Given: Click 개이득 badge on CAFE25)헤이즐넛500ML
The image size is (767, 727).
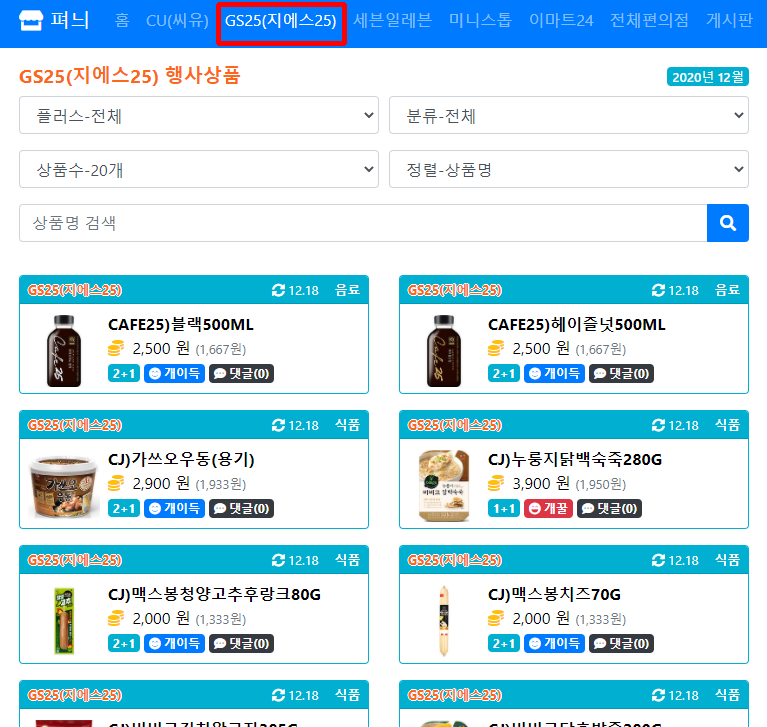Looking at the screenshot, I should coord(555,374).
